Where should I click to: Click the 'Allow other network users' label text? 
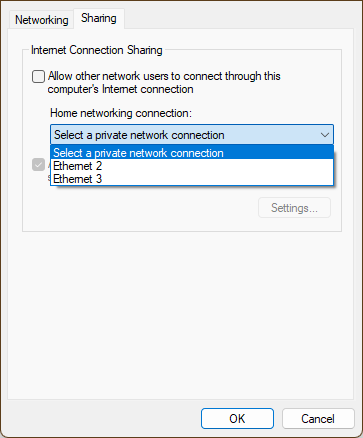tap(164, 83)
